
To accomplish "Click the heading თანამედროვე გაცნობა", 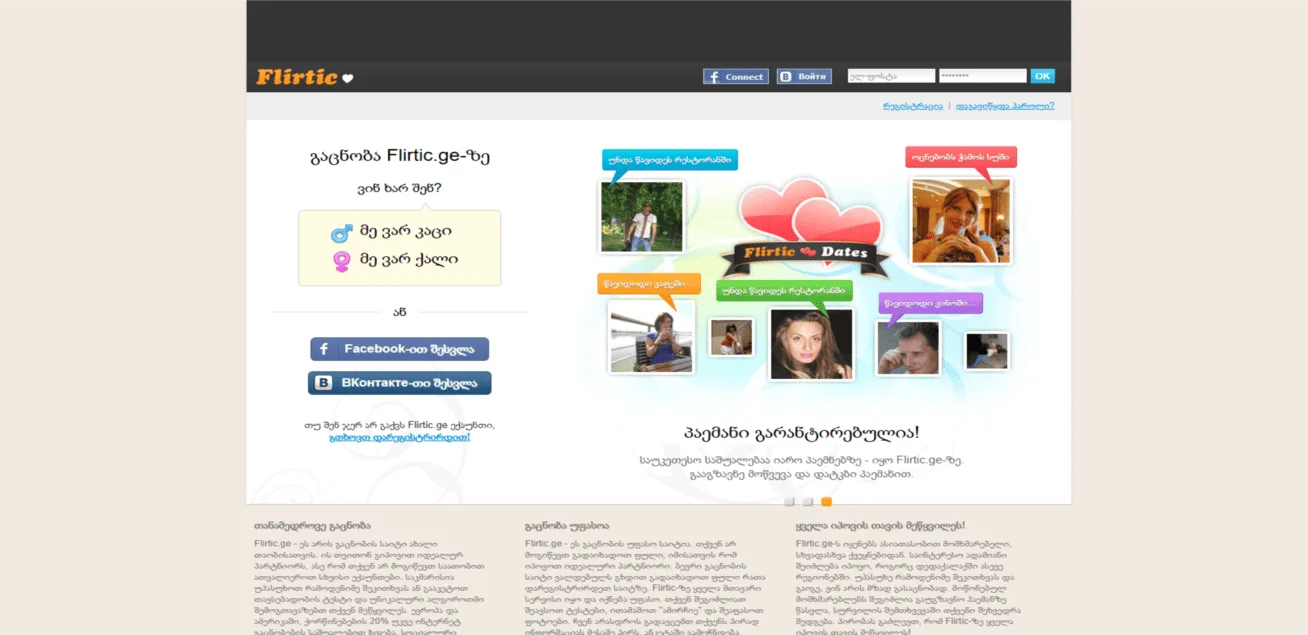I will click(x=312, y=525).
